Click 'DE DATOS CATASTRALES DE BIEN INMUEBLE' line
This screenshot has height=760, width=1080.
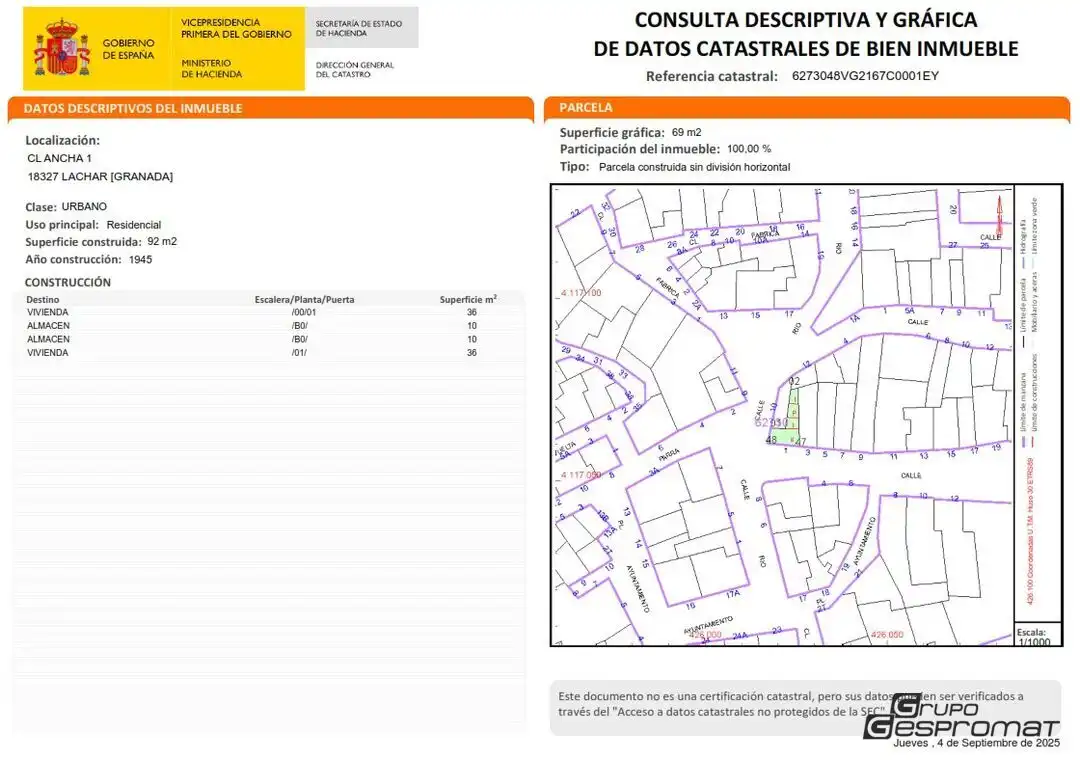click(806, 49)
